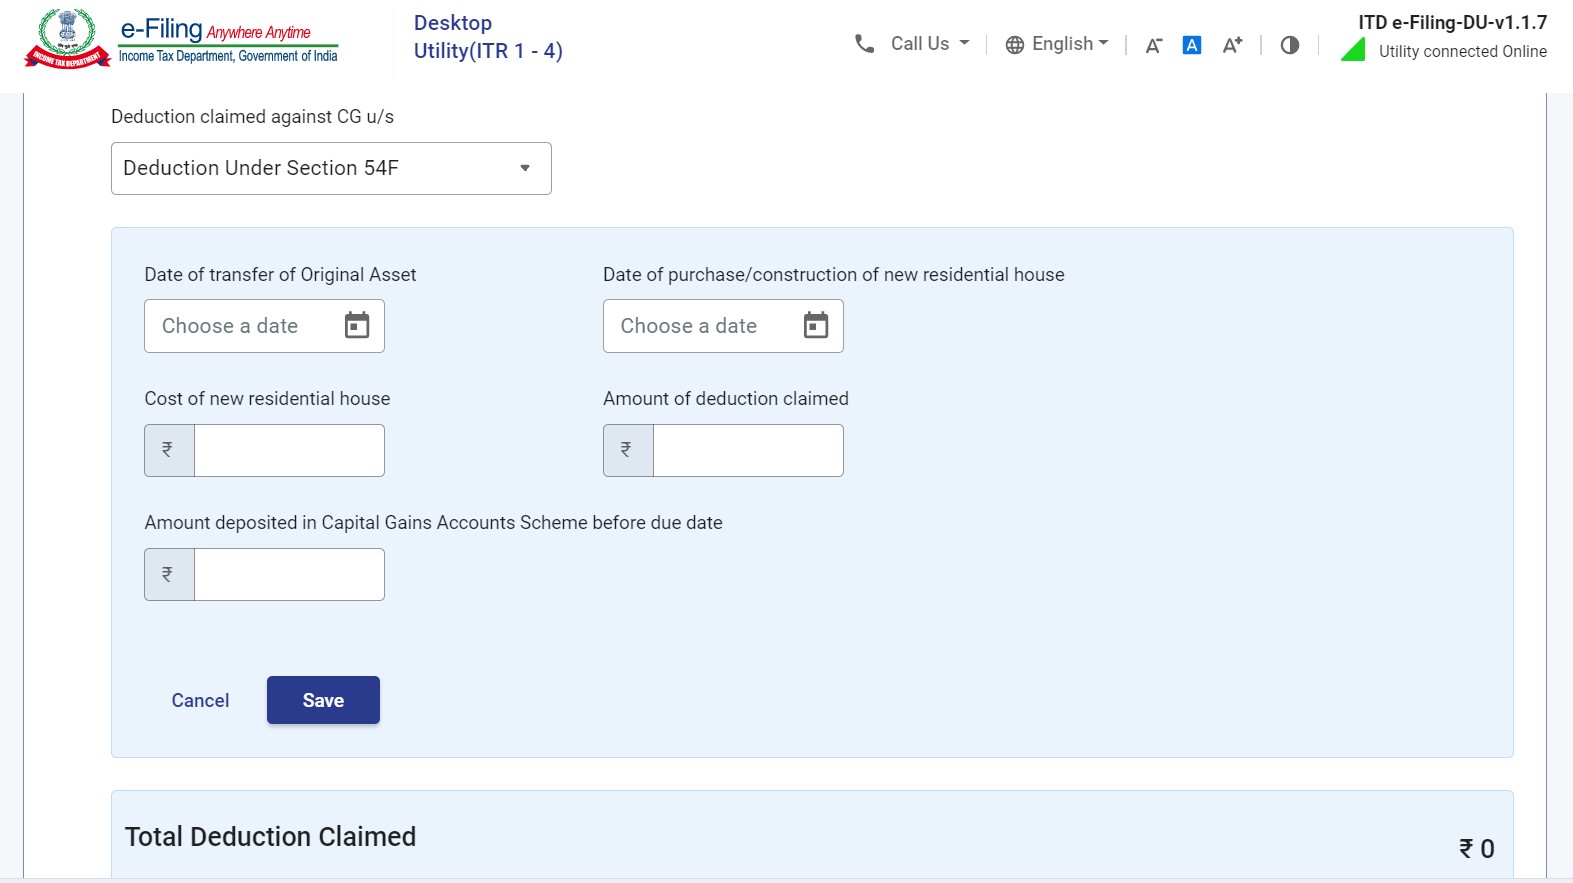
Task: Decrease font size with the A- icon
Action: click(x=1153, y=45)
